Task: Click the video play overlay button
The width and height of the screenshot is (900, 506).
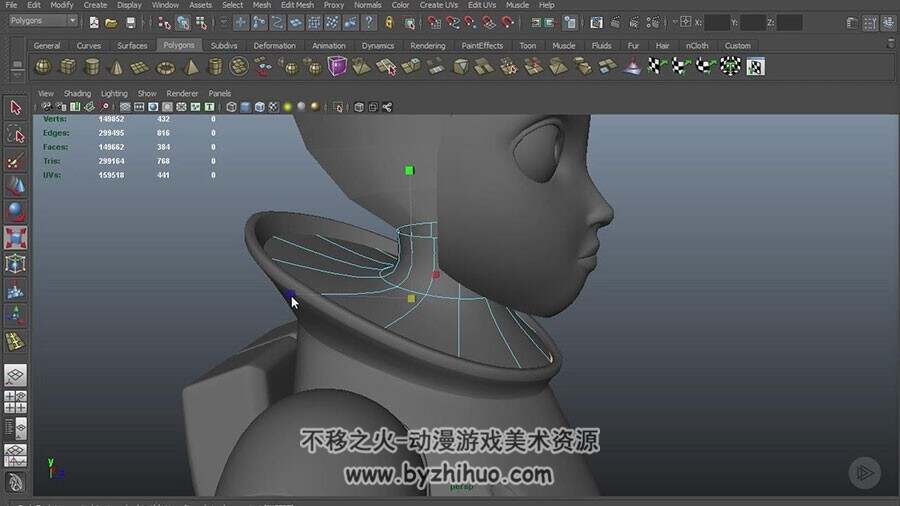Action: click(864, 473)
